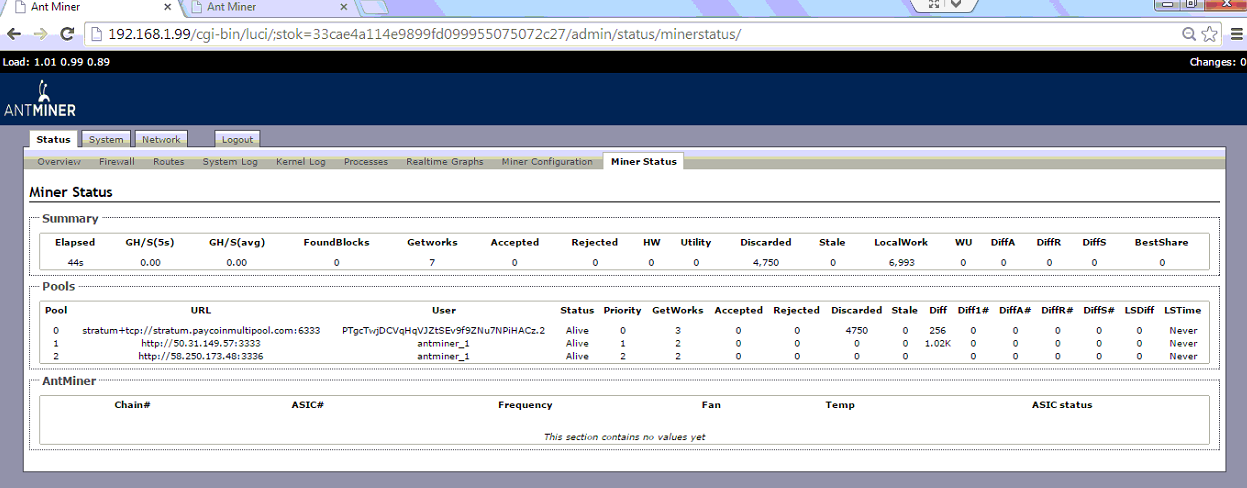The width and height of the screenshot is (1247, 488).
Task: Click the PTgcTvjDCVqHqVJZtSEv9f9ZNu7NPiHACz.2 user
Action: point(443,330)
